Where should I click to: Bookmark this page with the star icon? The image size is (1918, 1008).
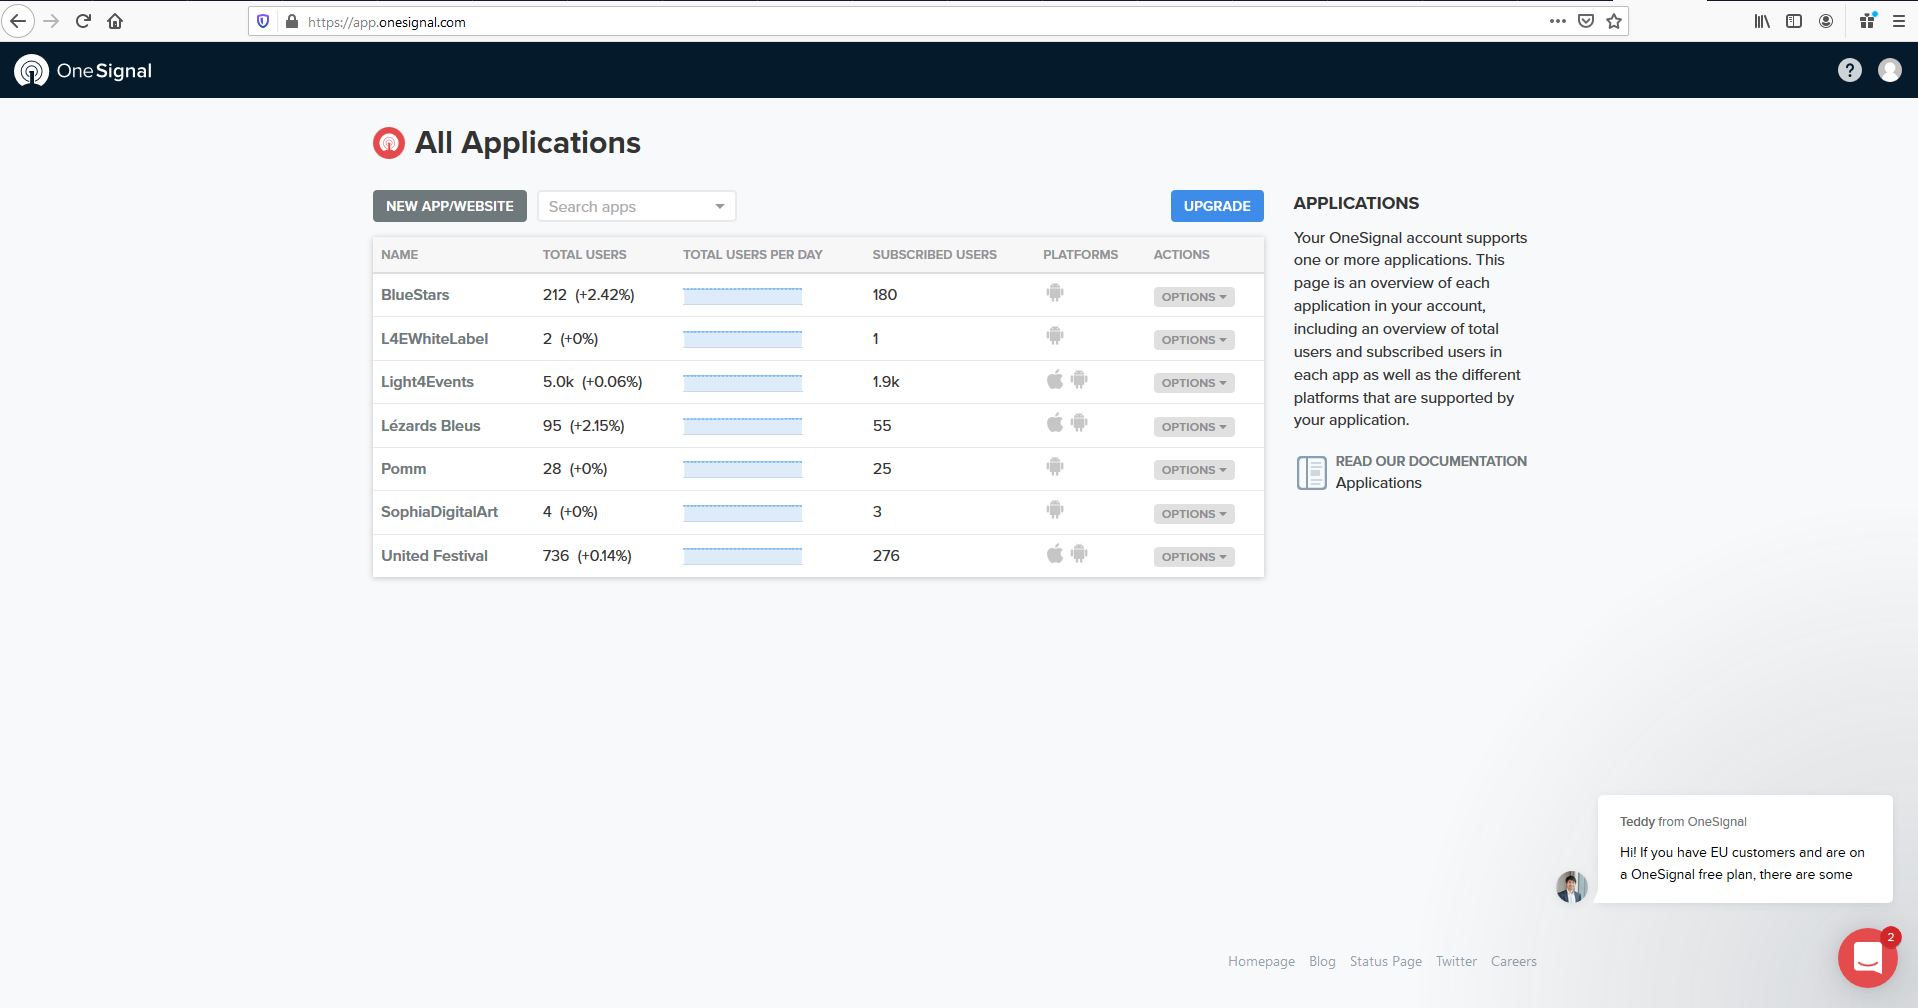pos(1613,21)
